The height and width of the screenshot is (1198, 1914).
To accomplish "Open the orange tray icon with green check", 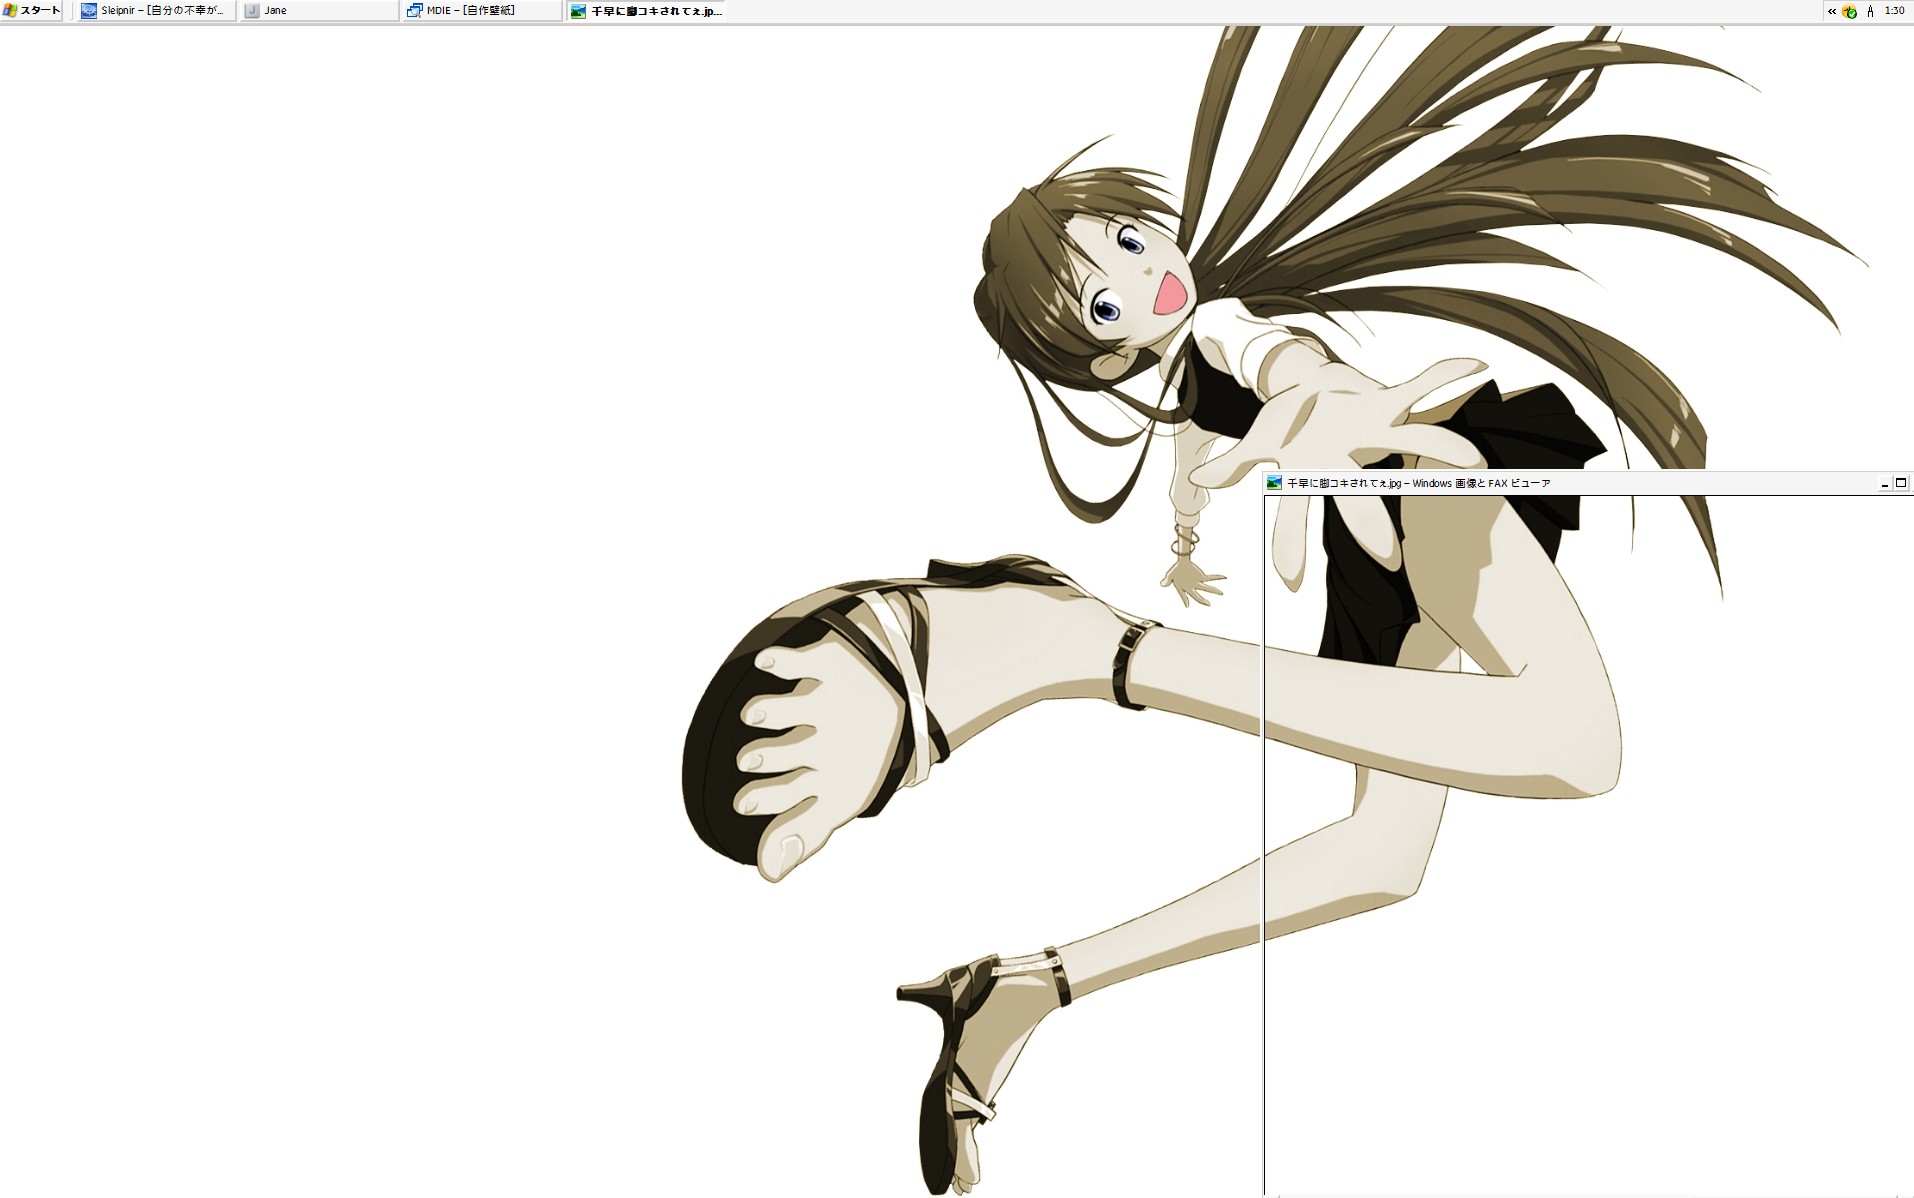I will pos(1850,11).
